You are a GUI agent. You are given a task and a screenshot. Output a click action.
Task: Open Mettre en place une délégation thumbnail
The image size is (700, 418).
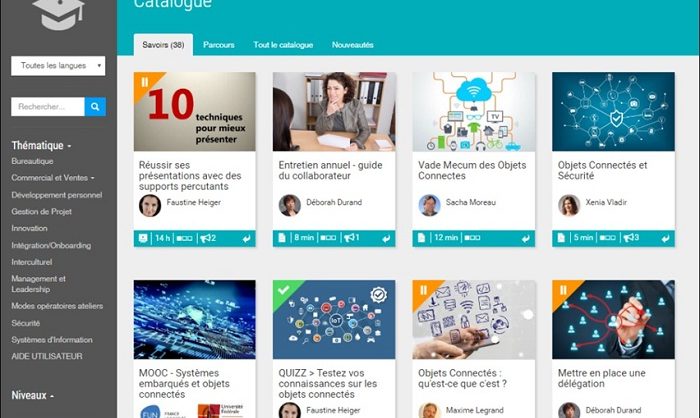[x=613, y=320]
